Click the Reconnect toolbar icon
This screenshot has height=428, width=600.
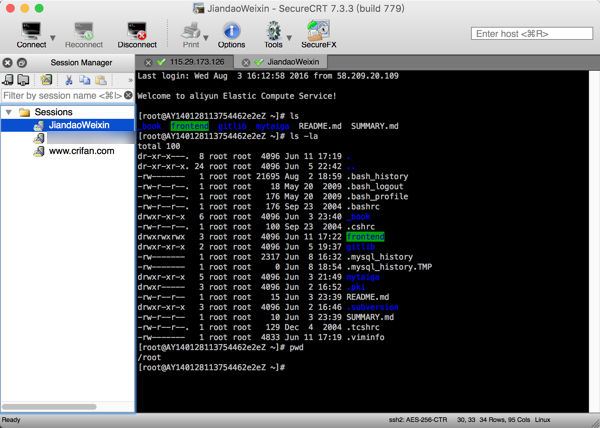click(x=84, y=31)
